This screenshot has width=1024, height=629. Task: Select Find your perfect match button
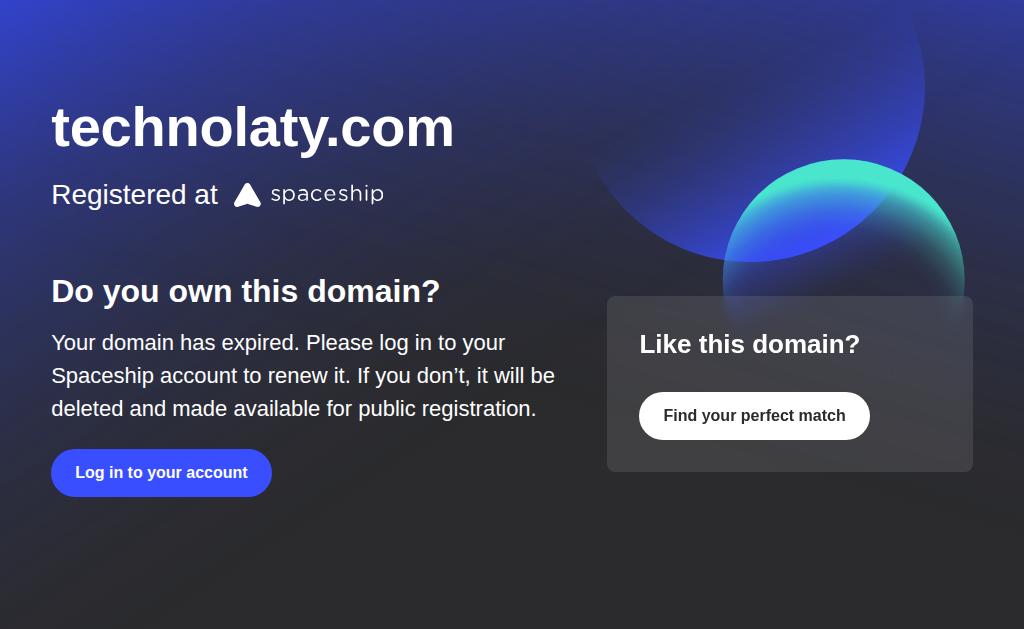(x=754, y=416)
